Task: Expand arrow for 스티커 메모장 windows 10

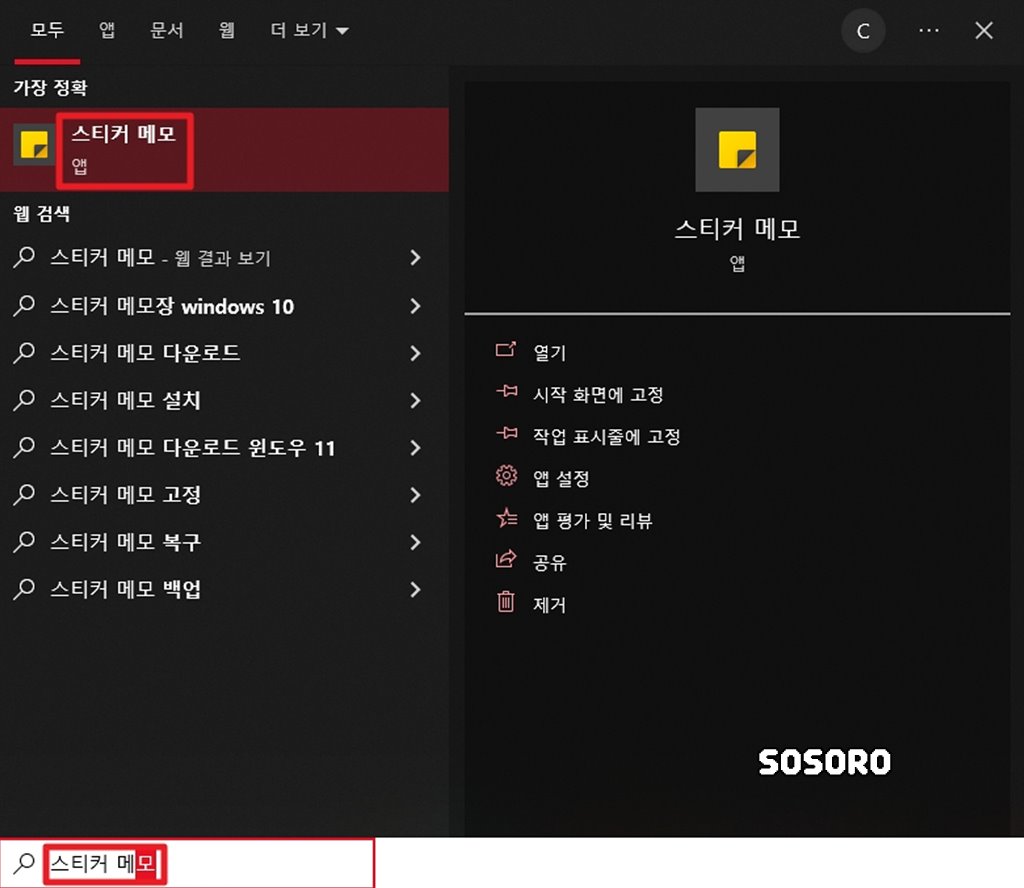Action: (x=415, y=306)
